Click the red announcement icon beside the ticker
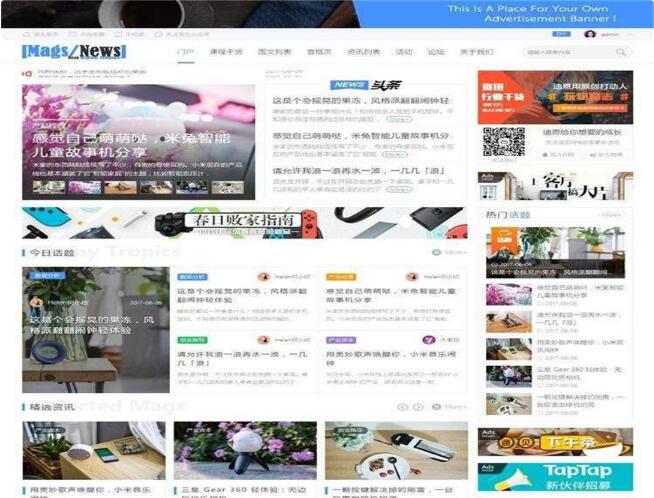The height and width of the screenshot is (498, 654). click(x=28, y=72)
